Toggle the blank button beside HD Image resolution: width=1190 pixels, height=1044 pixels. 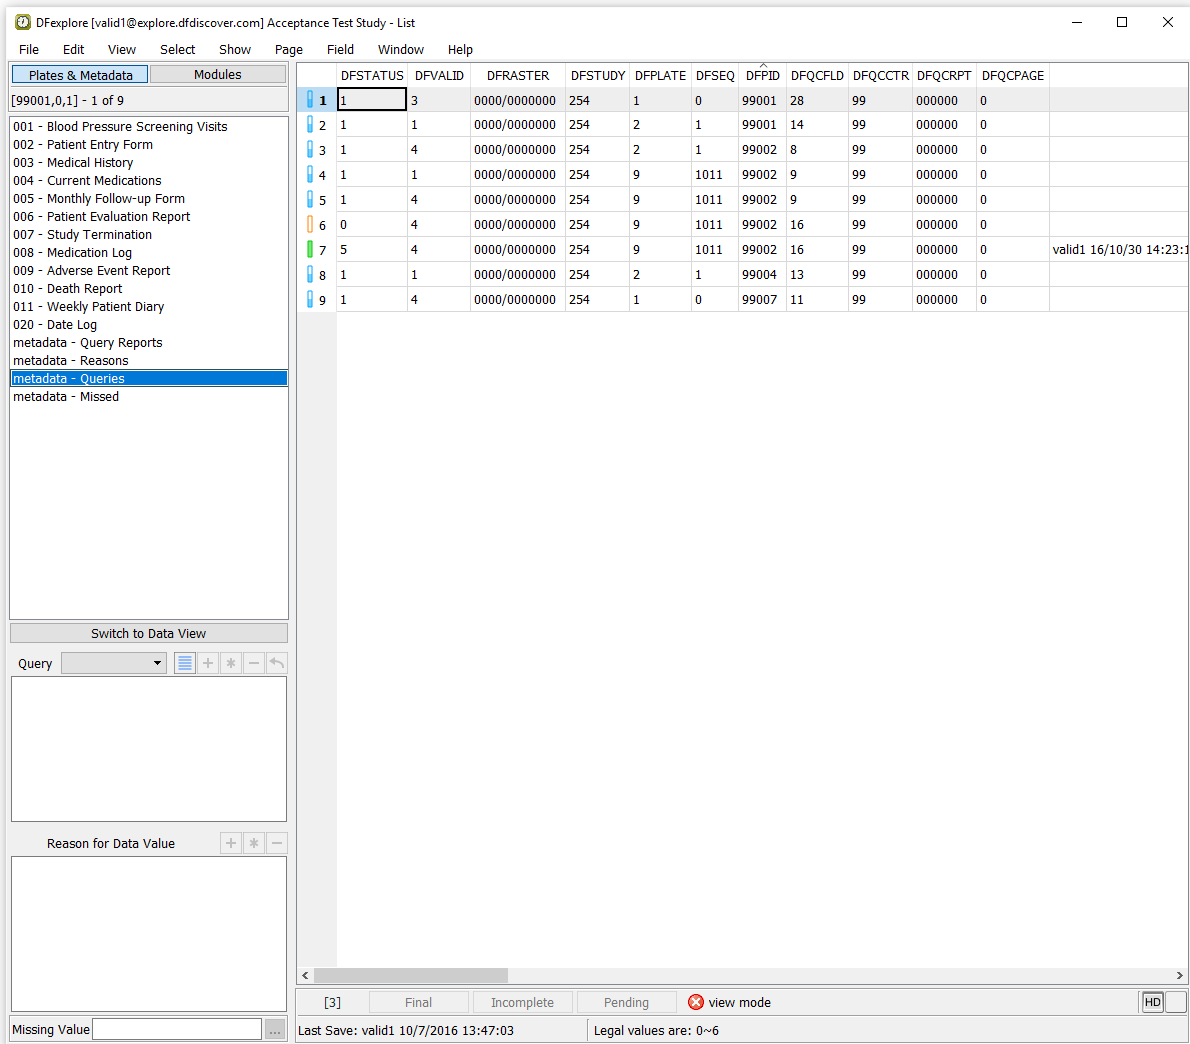(1176, 1002)
